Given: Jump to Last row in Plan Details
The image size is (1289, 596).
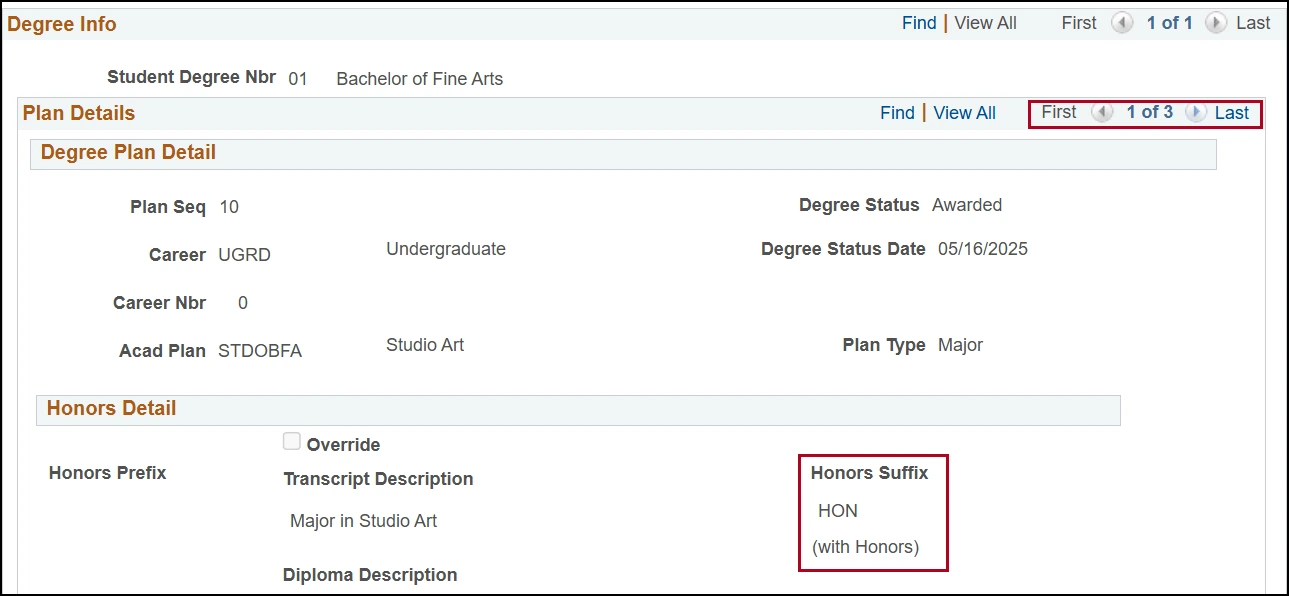Looking at the screenshot, I should click(x=1232, y=113).
